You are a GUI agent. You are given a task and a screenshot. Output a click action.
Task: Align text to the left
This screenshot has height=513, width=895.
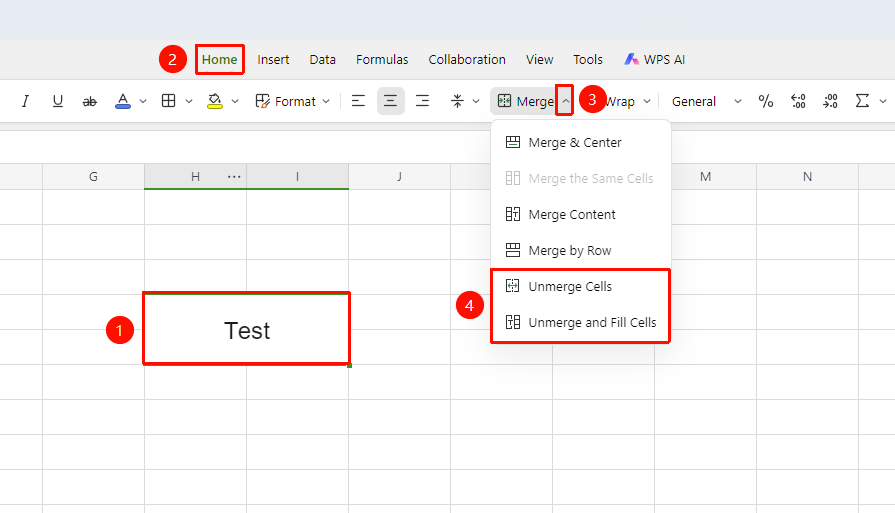[358, 102]
